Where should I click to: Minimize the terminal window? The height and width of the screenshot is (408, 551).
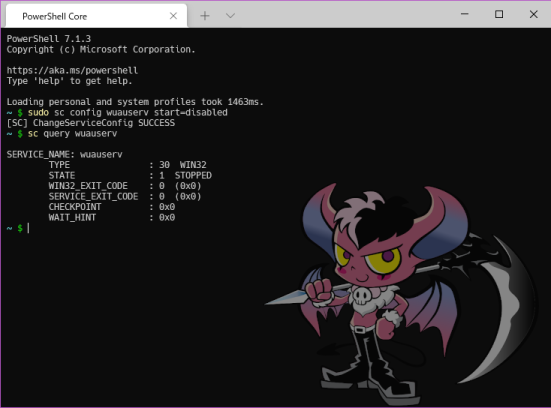tap(465, 14)
